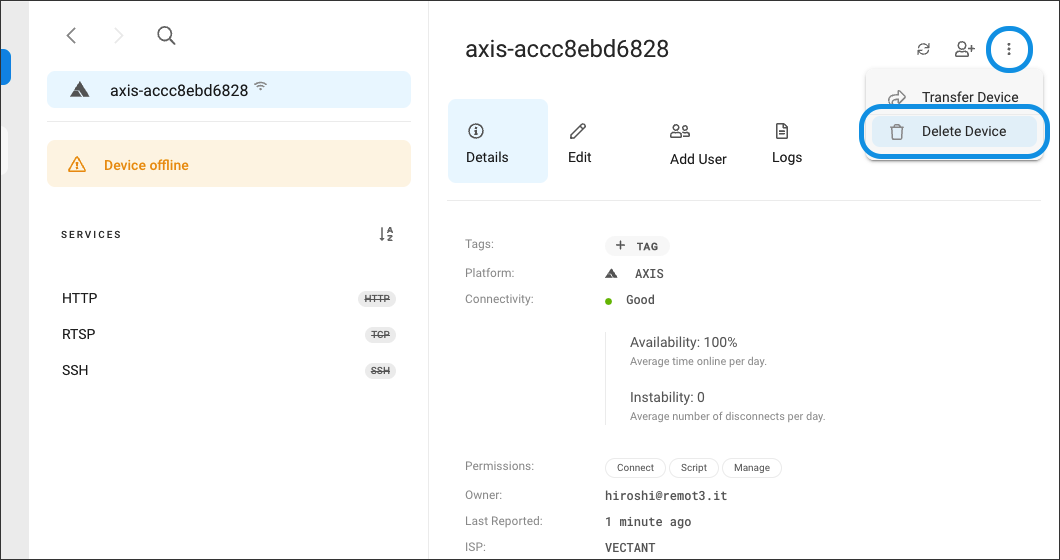Click the Script permission chip
1060x560 pixels.
click(x=694, y=467)
